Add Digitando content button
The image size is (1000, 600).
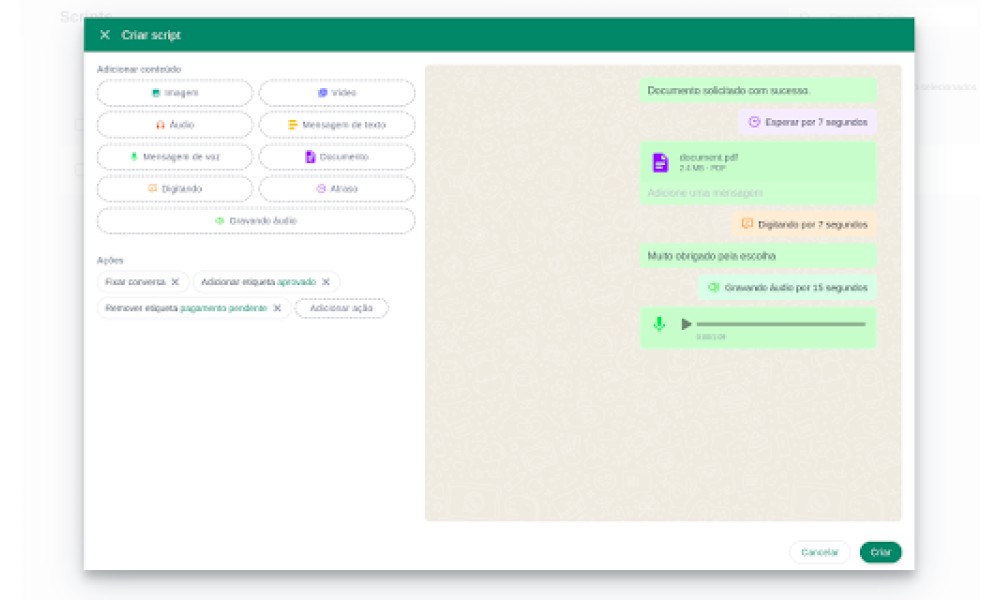pos(174,189)
